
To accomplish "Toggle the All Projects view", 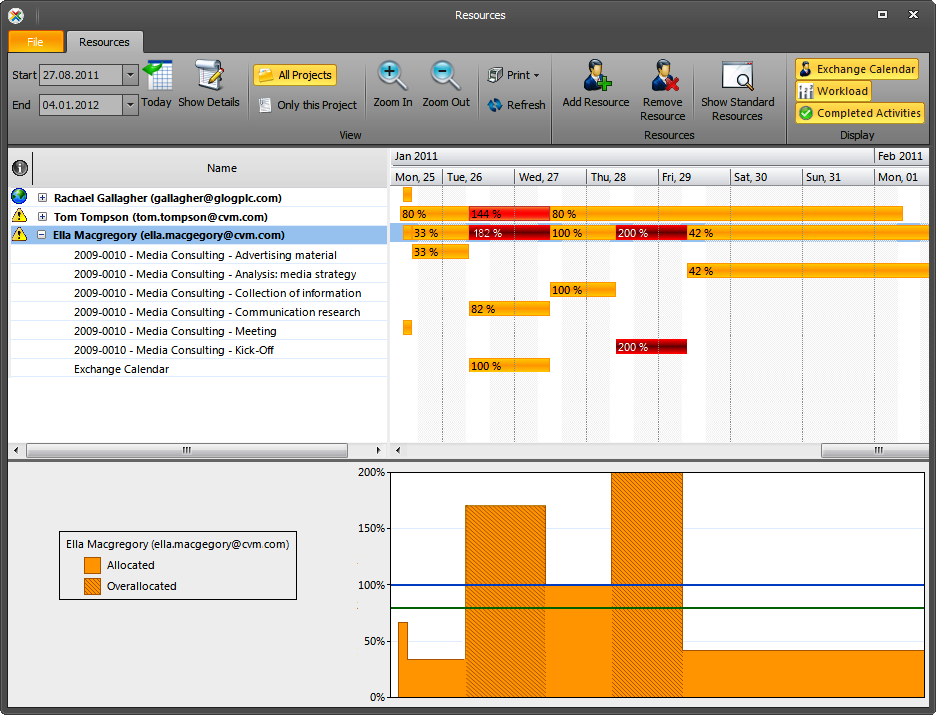I will [294, 74].
